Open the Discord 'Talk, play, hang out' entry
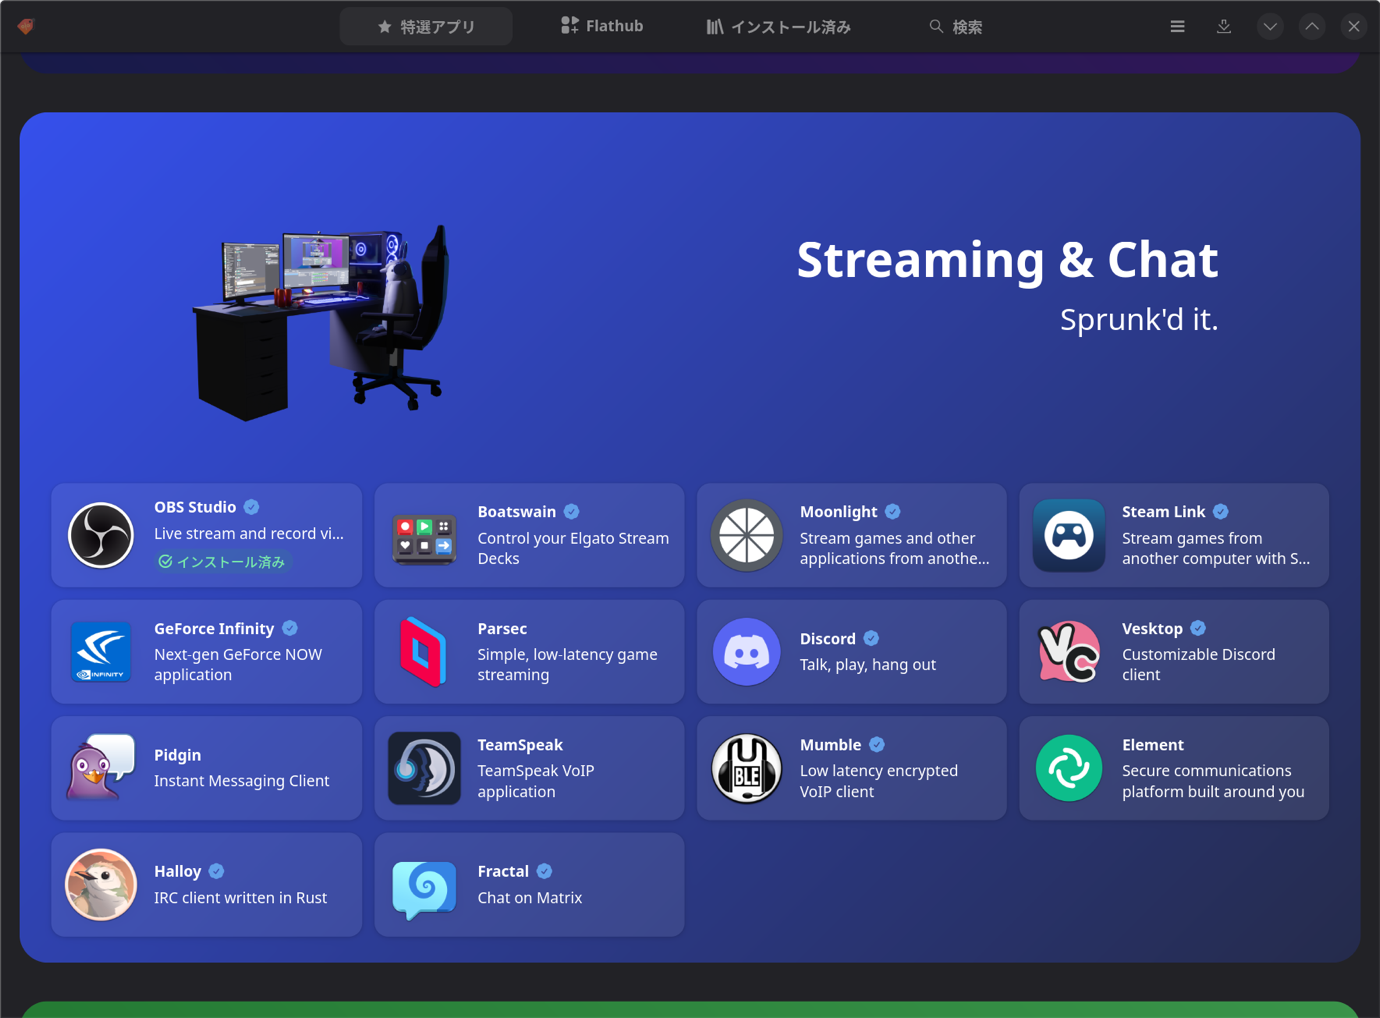The height and width of the screenshot is (1018, 1380). pos(852,652)
